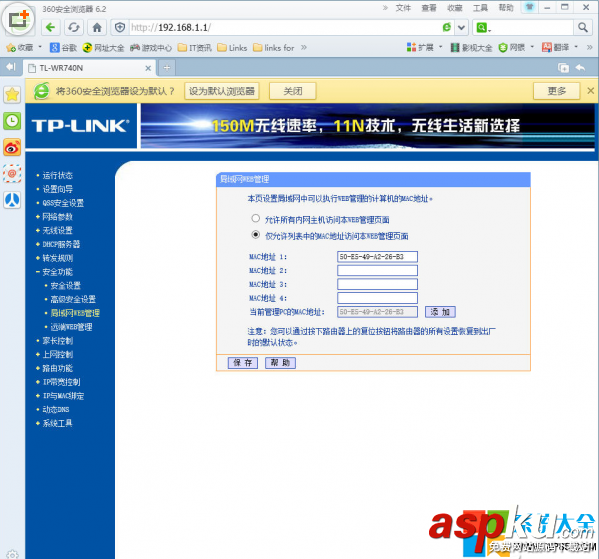Open sidebar mail @ icon
The height and width of the screenshot is (559, 599).
click(12, 173)
